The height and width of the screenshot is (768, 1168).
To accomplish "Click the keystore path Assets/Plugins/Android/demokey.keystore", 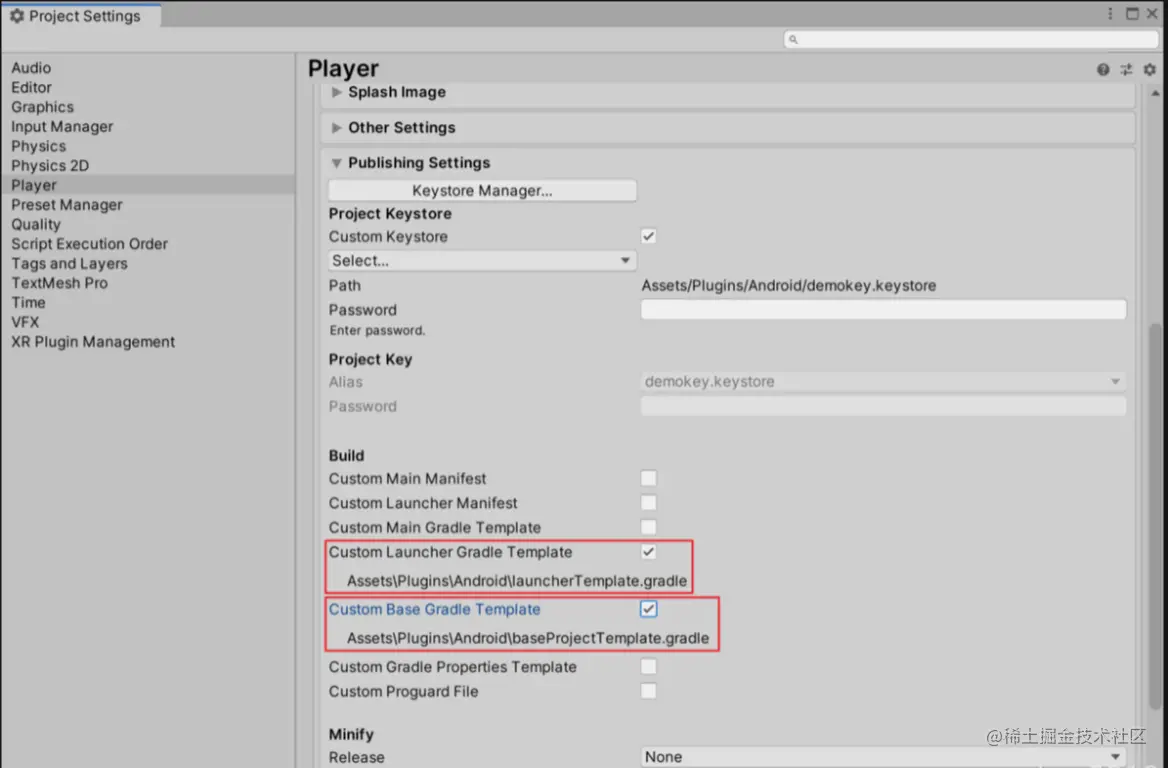I will pos(789,285).
